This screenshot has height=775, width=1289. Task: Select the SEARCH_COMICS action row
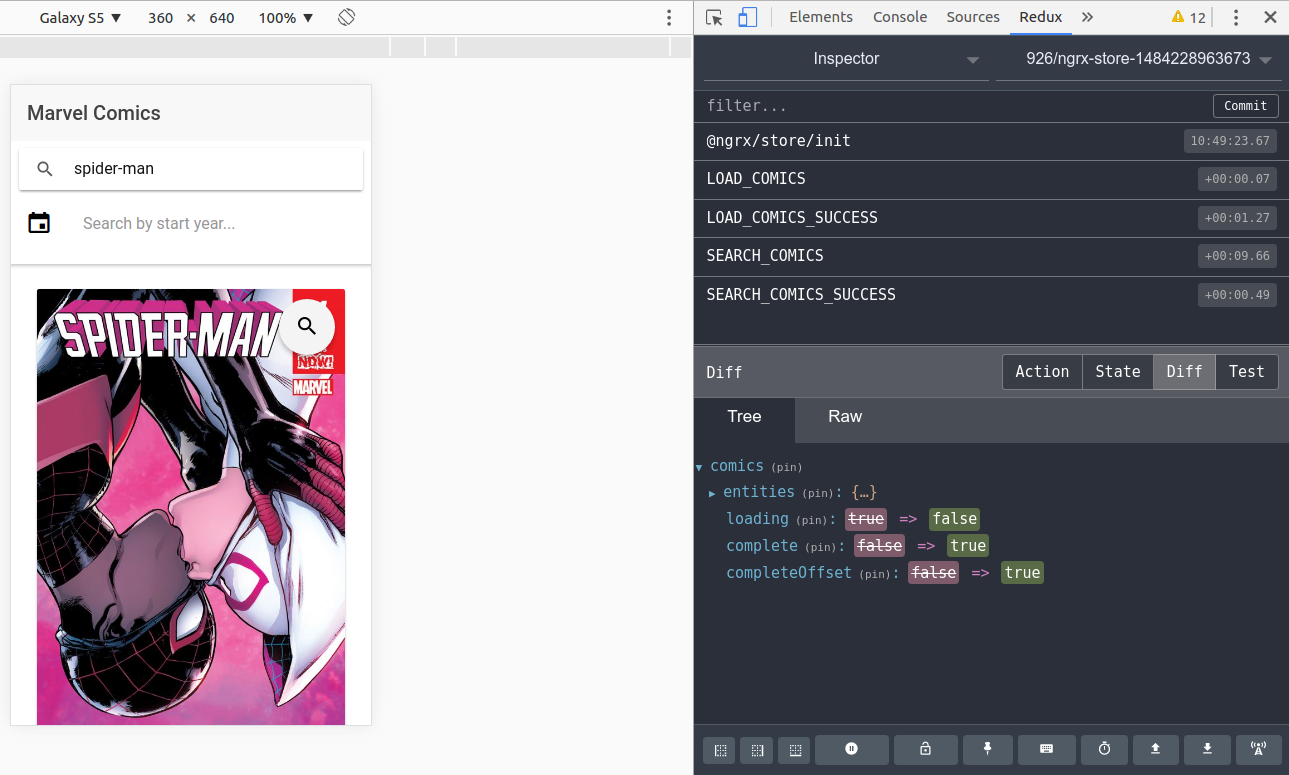(x=991, y=256)
